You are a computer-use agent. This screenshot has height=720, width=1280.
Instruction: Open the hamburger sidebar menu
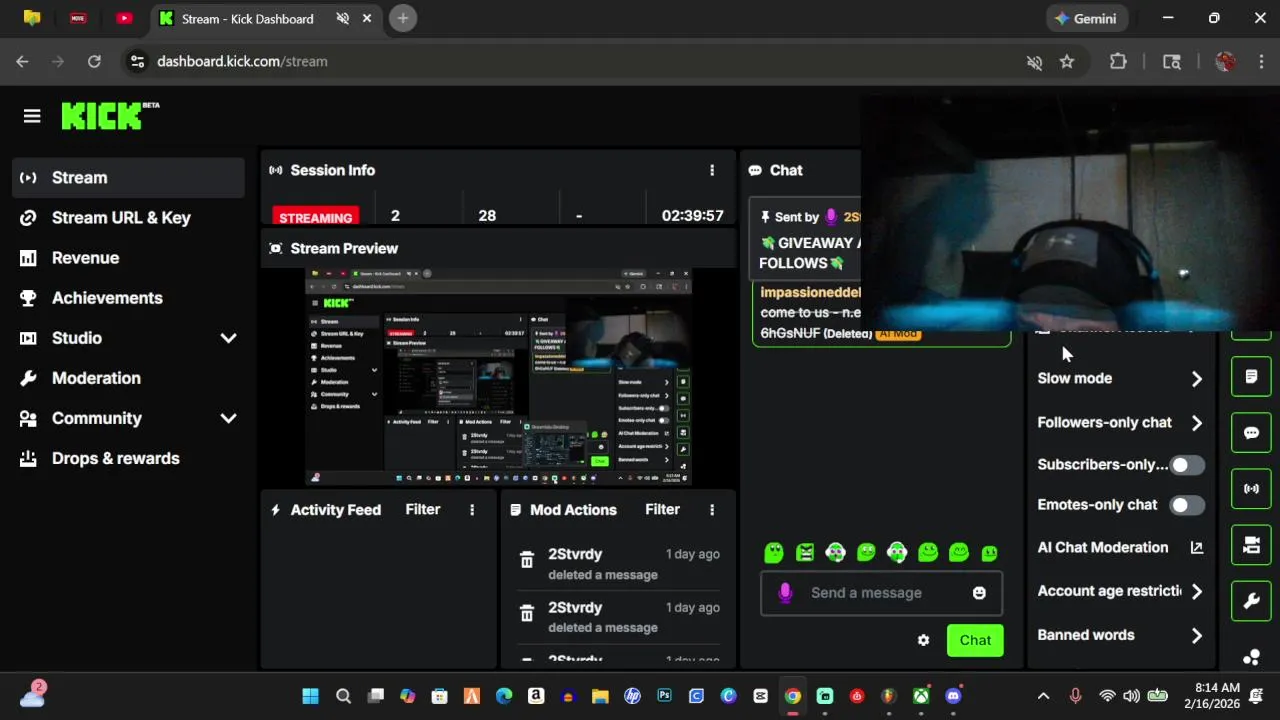[32, 116]
